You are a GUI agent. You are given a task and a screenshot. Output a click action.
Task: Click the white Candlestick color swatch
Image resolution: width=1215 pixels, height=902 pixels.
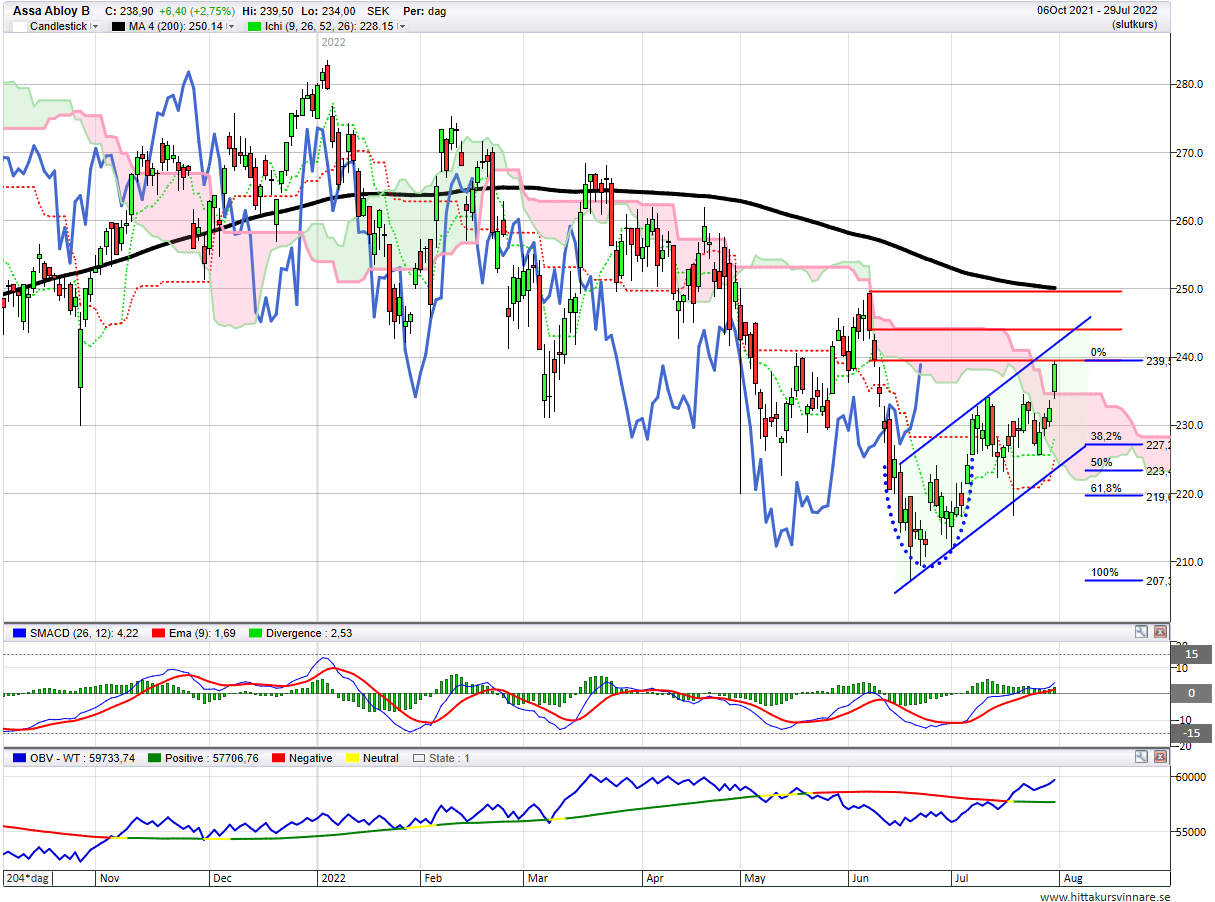[x=19, y=27]
